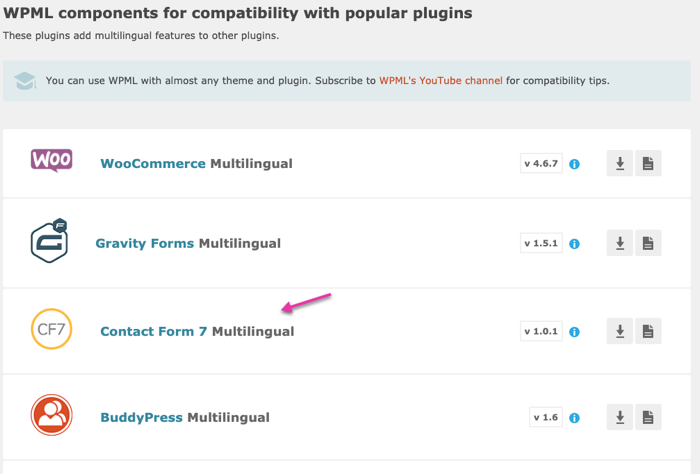The width and height of the screenshot is (700, 474).
Task: Download BuddyPress Multilingual plugin
Action: tap(620, 417)
